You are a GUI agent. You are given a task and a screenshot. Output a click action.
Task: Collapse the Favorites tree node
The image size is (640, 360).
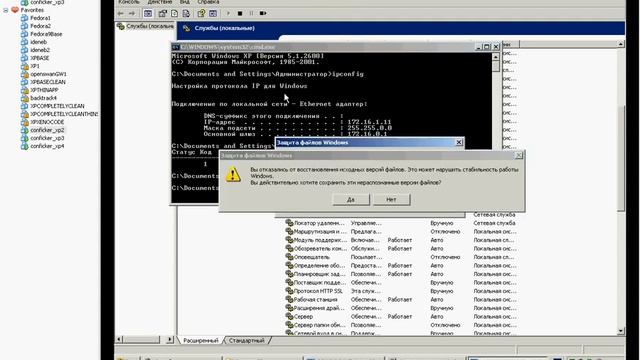5,10
